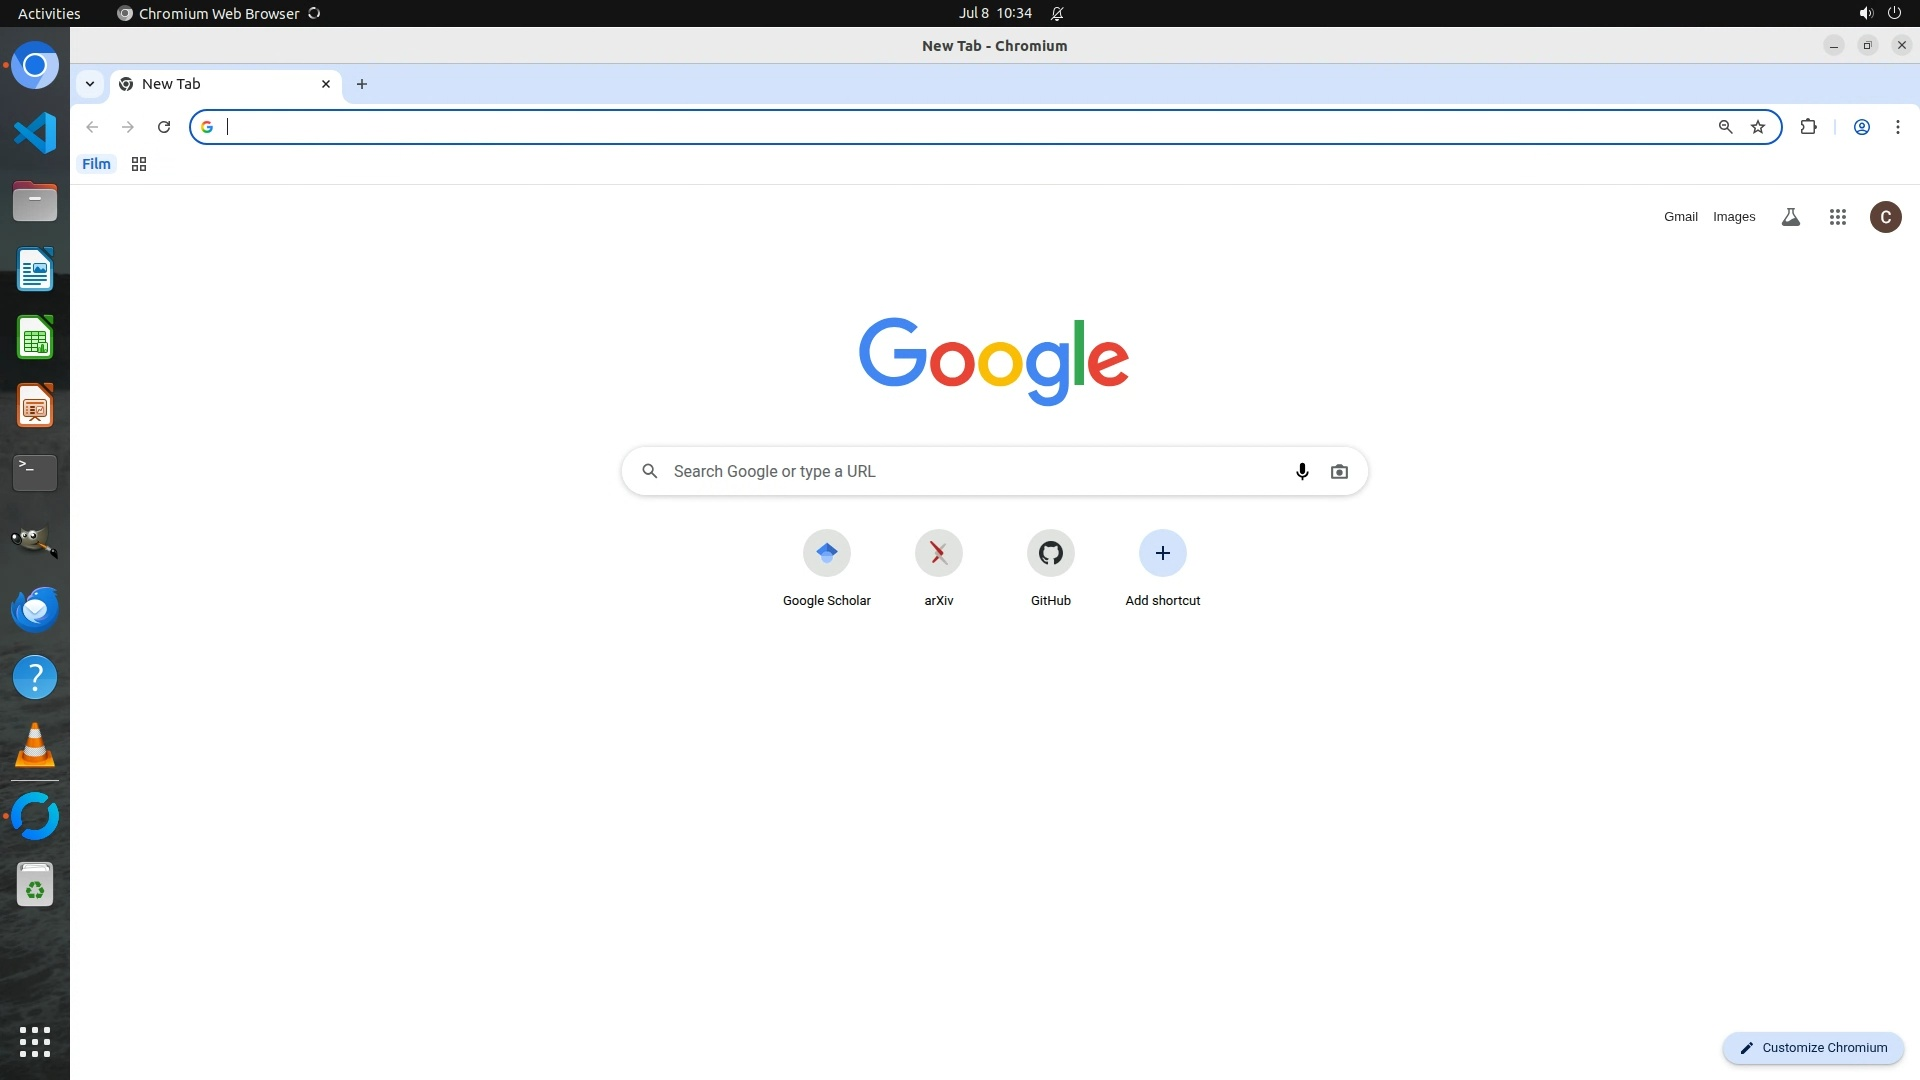Viewport: 1920px width, 1080px height.
Task: Bookmark this tab with star icon
Action: click(1758, 127)
